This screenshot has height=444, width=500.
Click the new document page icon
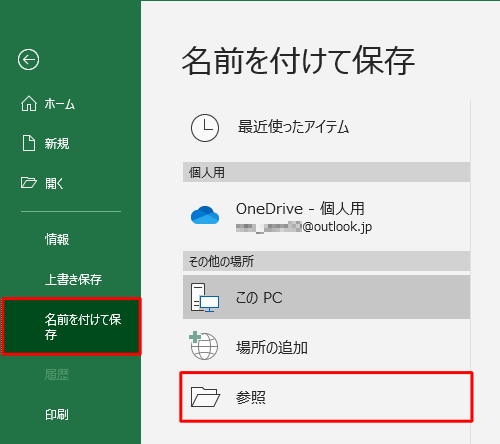click(x=29, y=143)
